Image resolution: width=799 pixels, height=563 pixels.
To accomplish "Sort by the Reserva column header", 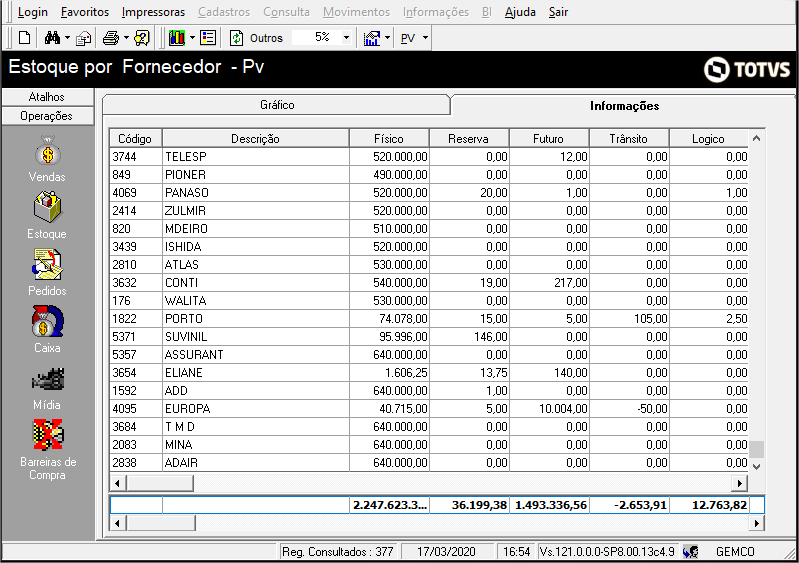I will (x=469, y=139).
